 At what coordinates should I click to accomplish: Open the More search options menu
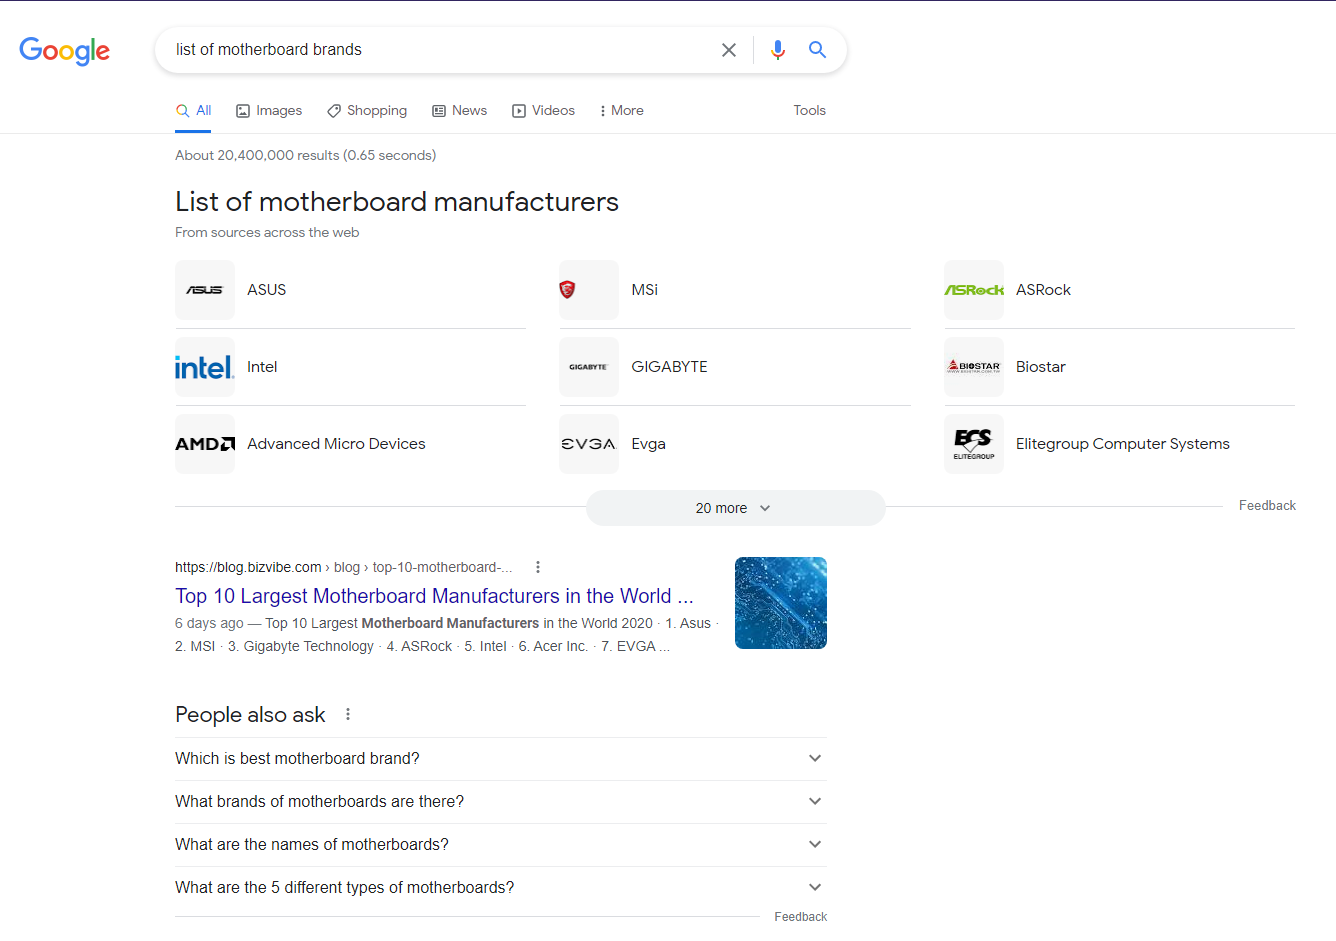click(x=621, y=111)
